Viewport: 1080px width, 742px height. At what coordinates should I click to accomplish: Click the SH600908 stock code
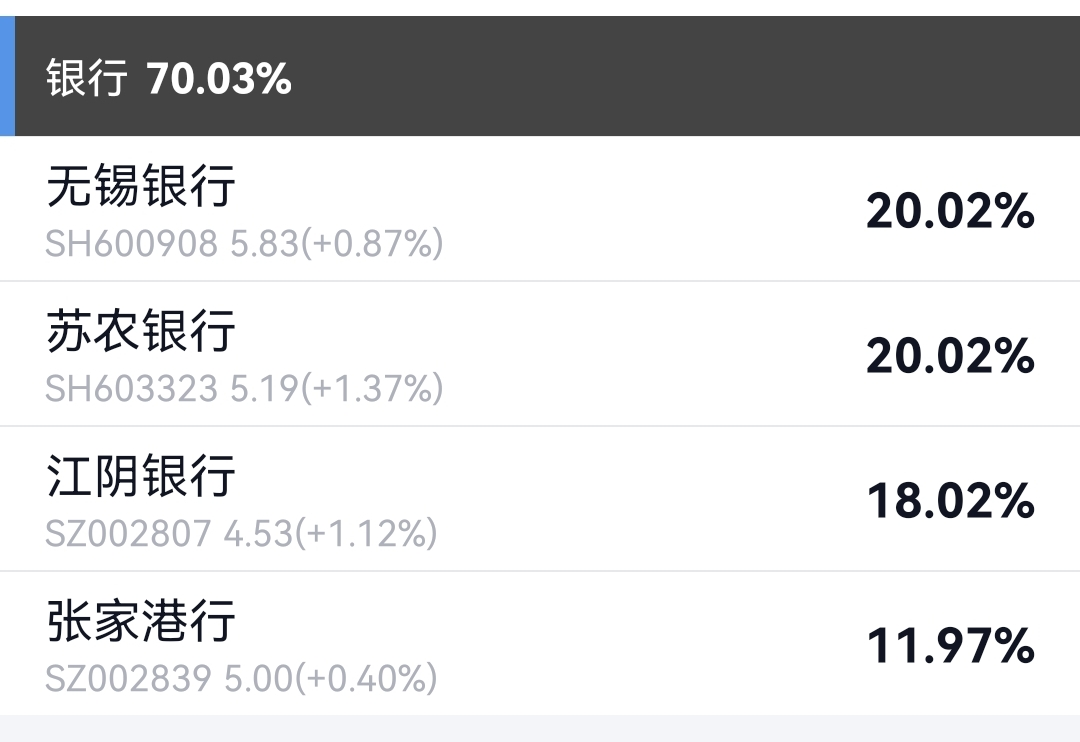[x=131, y=244]
